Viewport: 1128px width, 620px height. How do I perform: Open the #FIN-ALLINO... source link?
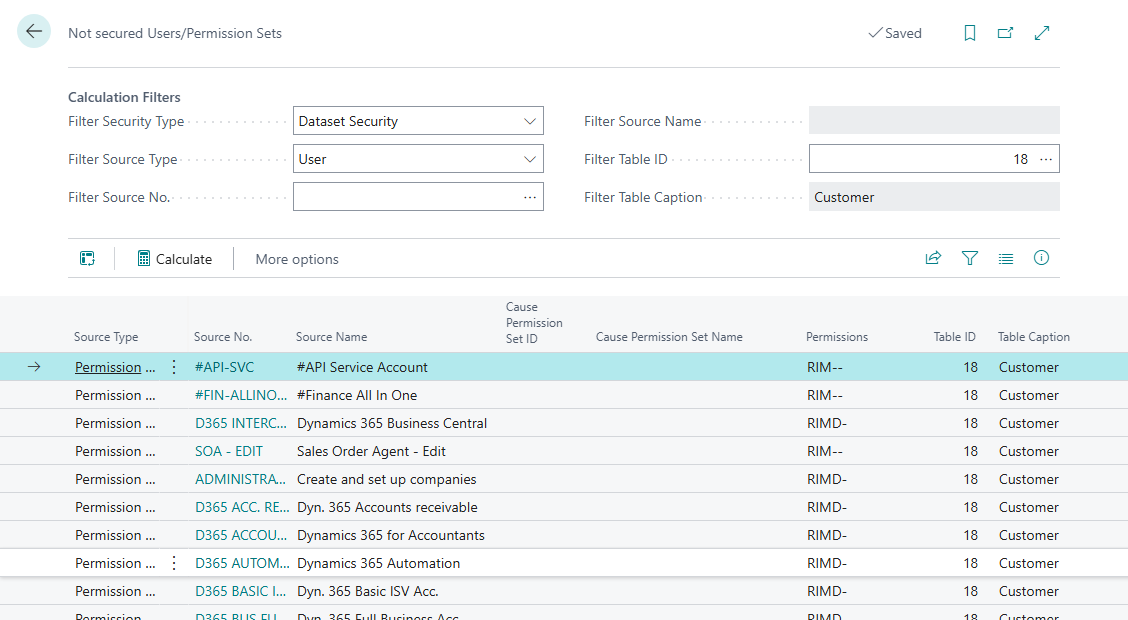[x=241, y=395]
